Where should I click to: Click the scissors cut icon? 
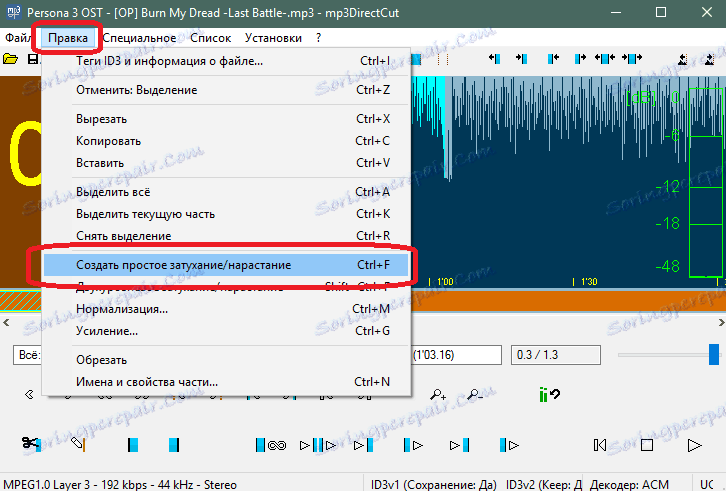pos(31,444)
